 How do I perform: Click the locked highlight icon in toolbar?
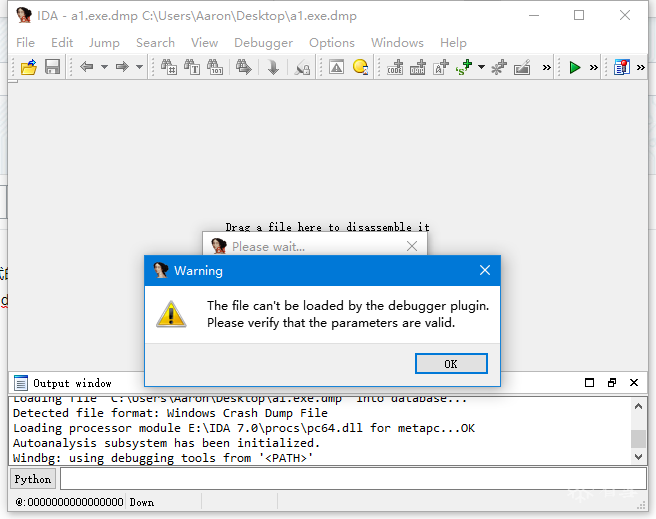point(302,67)
